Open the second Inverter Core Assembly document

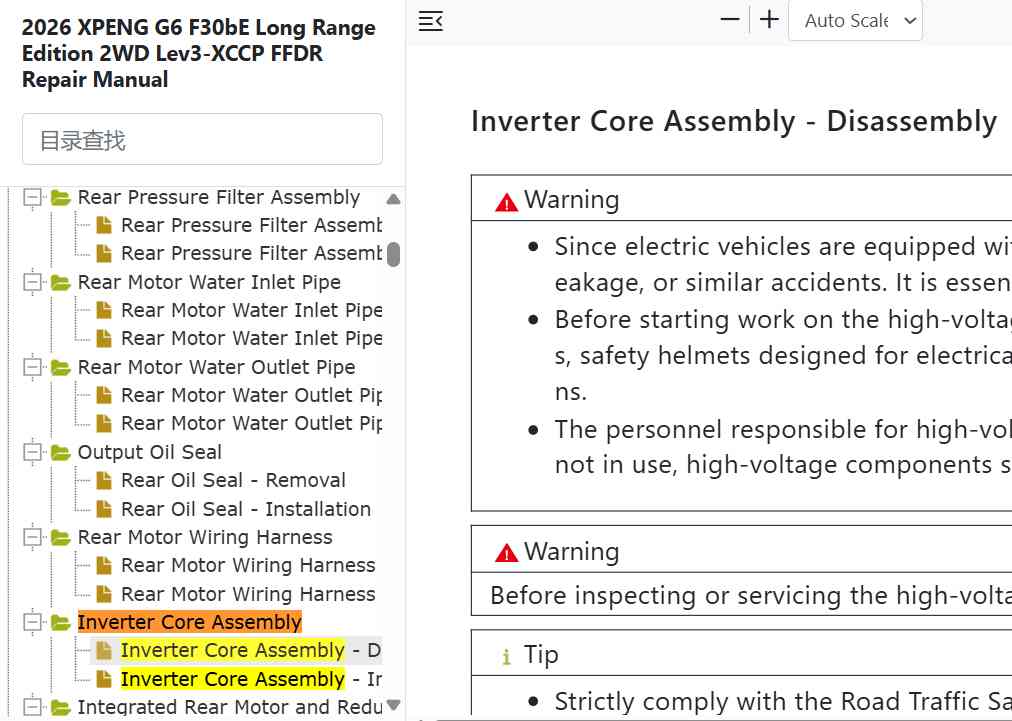pos(251,679)
